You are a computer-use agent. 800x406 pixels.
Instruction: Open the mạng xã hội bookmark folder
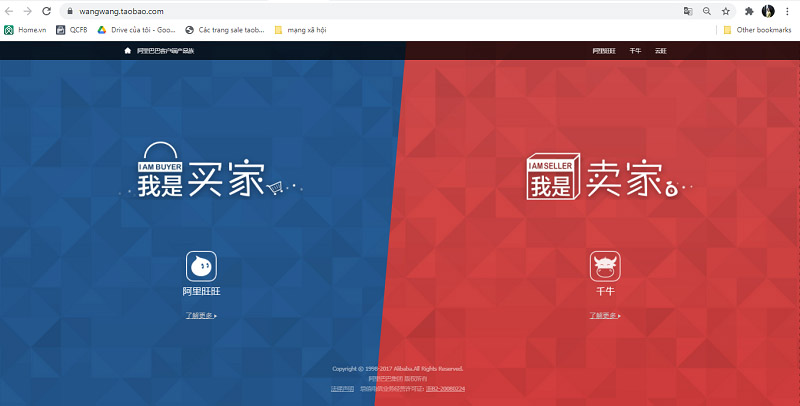point(301,30)
